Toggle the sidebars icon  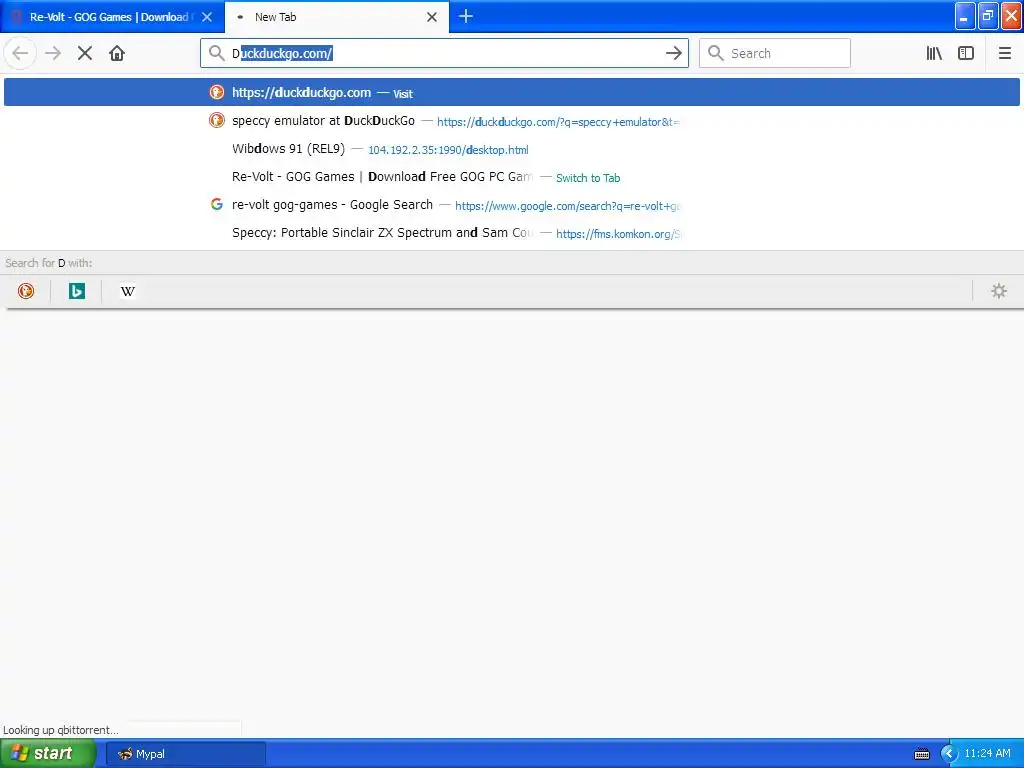click(966, 53)
